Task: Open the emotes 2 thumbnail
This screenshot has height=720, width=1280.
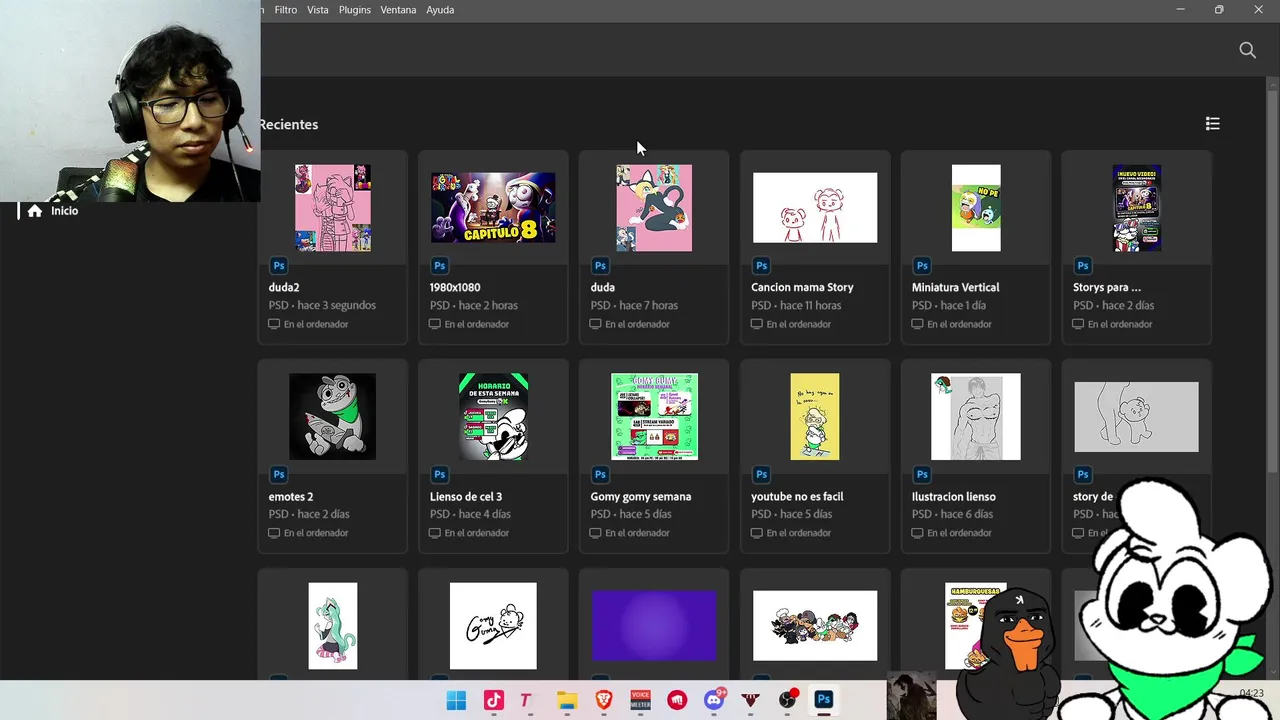Action: (333, 417)
